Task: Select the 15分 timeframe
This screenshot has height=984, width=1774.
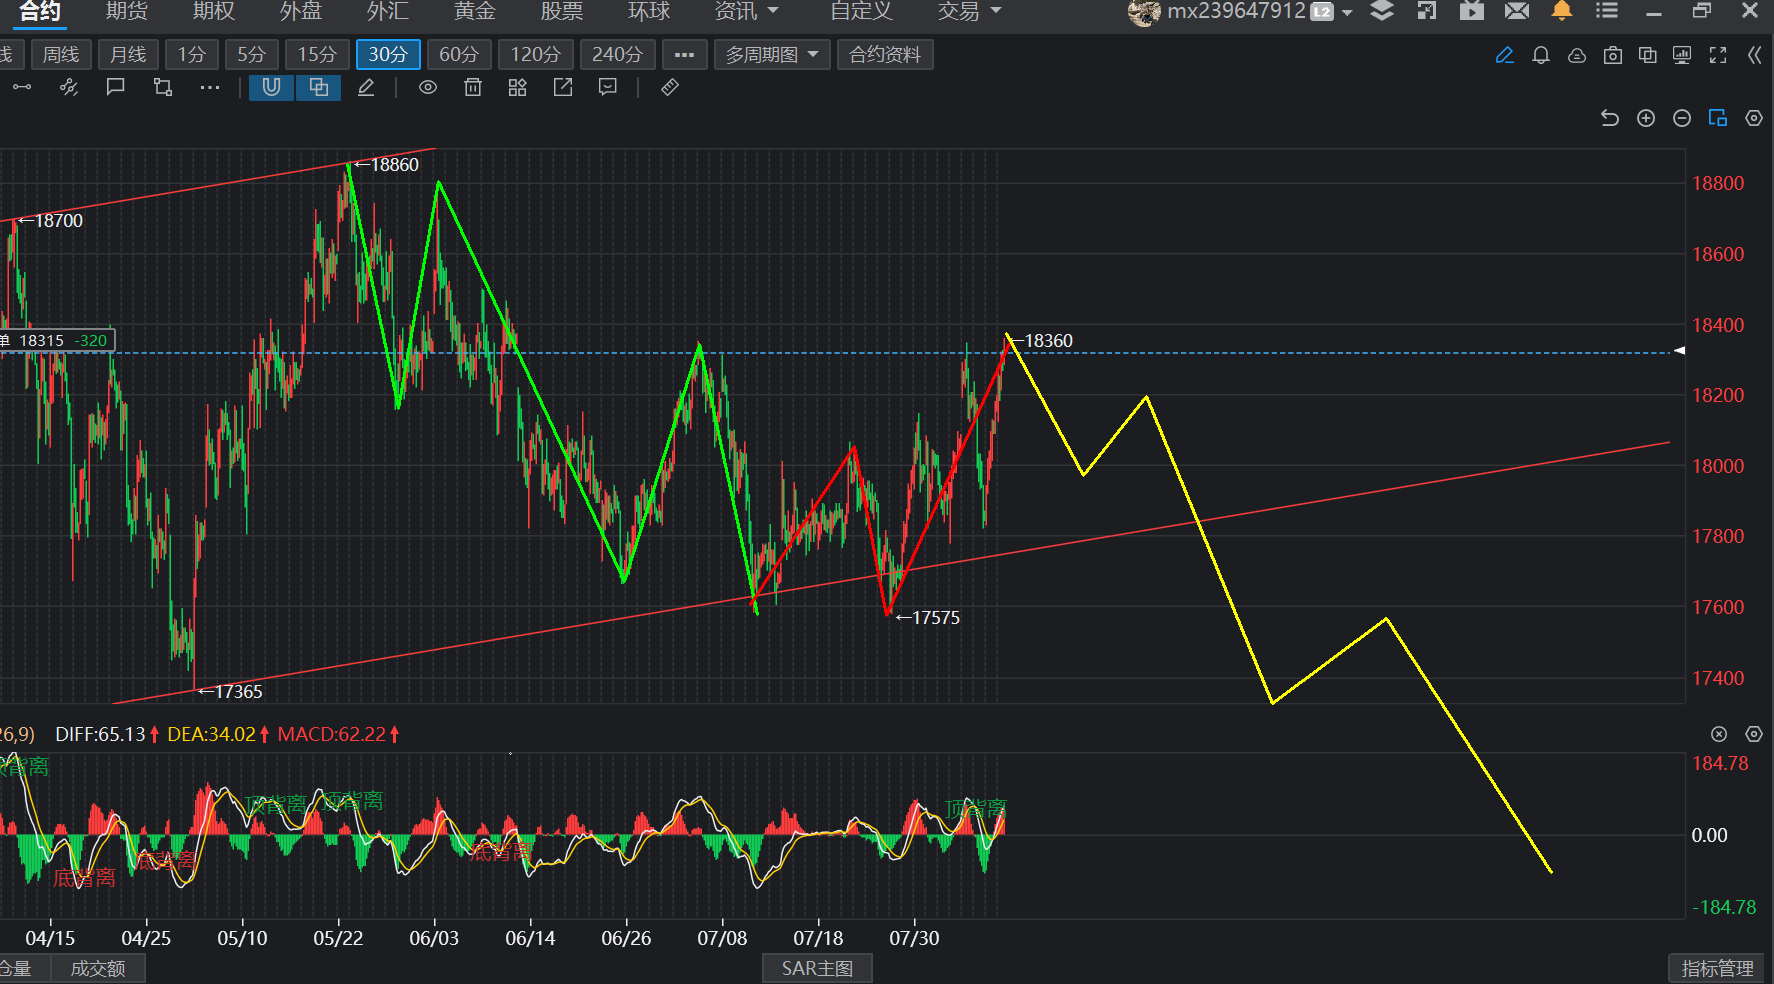Action: pos(317,54)
